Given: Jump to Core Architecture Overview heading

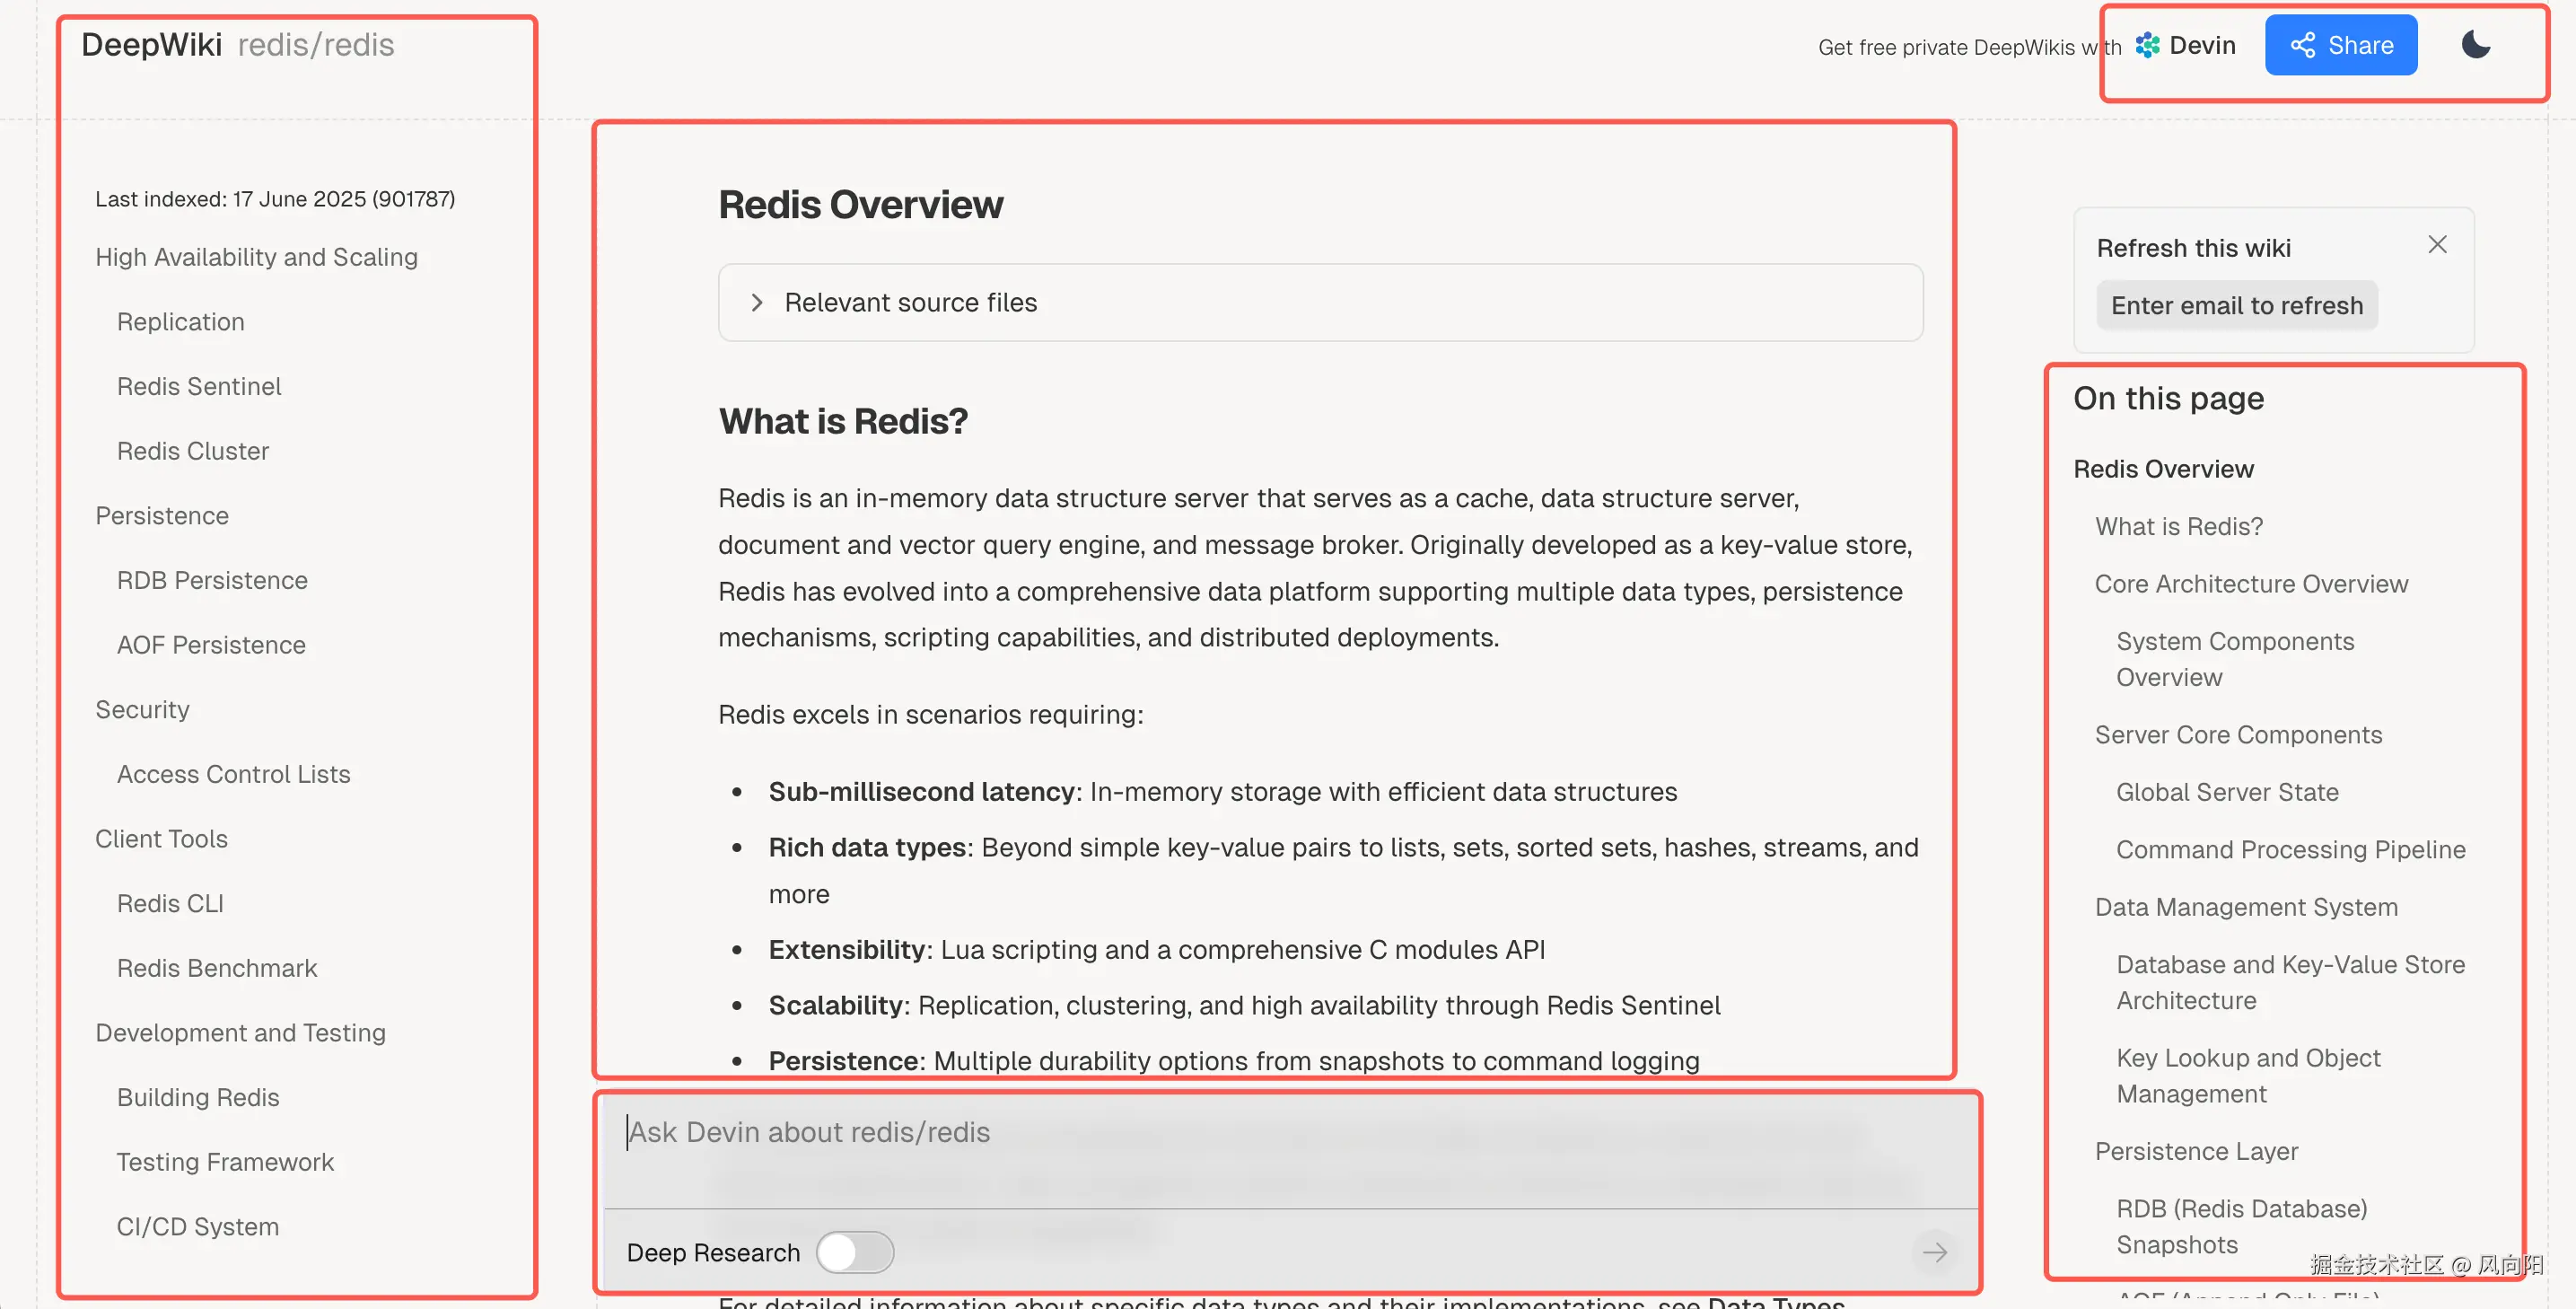Looking at the screenshot, I should [2251, 584].
